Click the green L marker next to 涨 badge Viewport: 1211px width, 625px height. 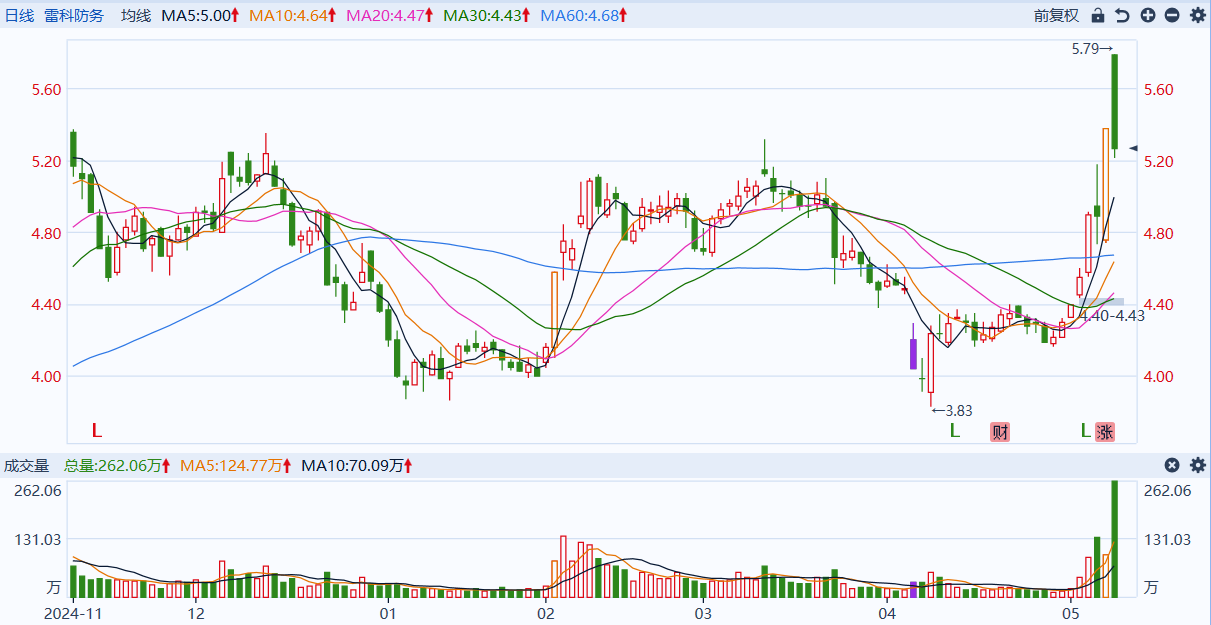(1085, 431)
